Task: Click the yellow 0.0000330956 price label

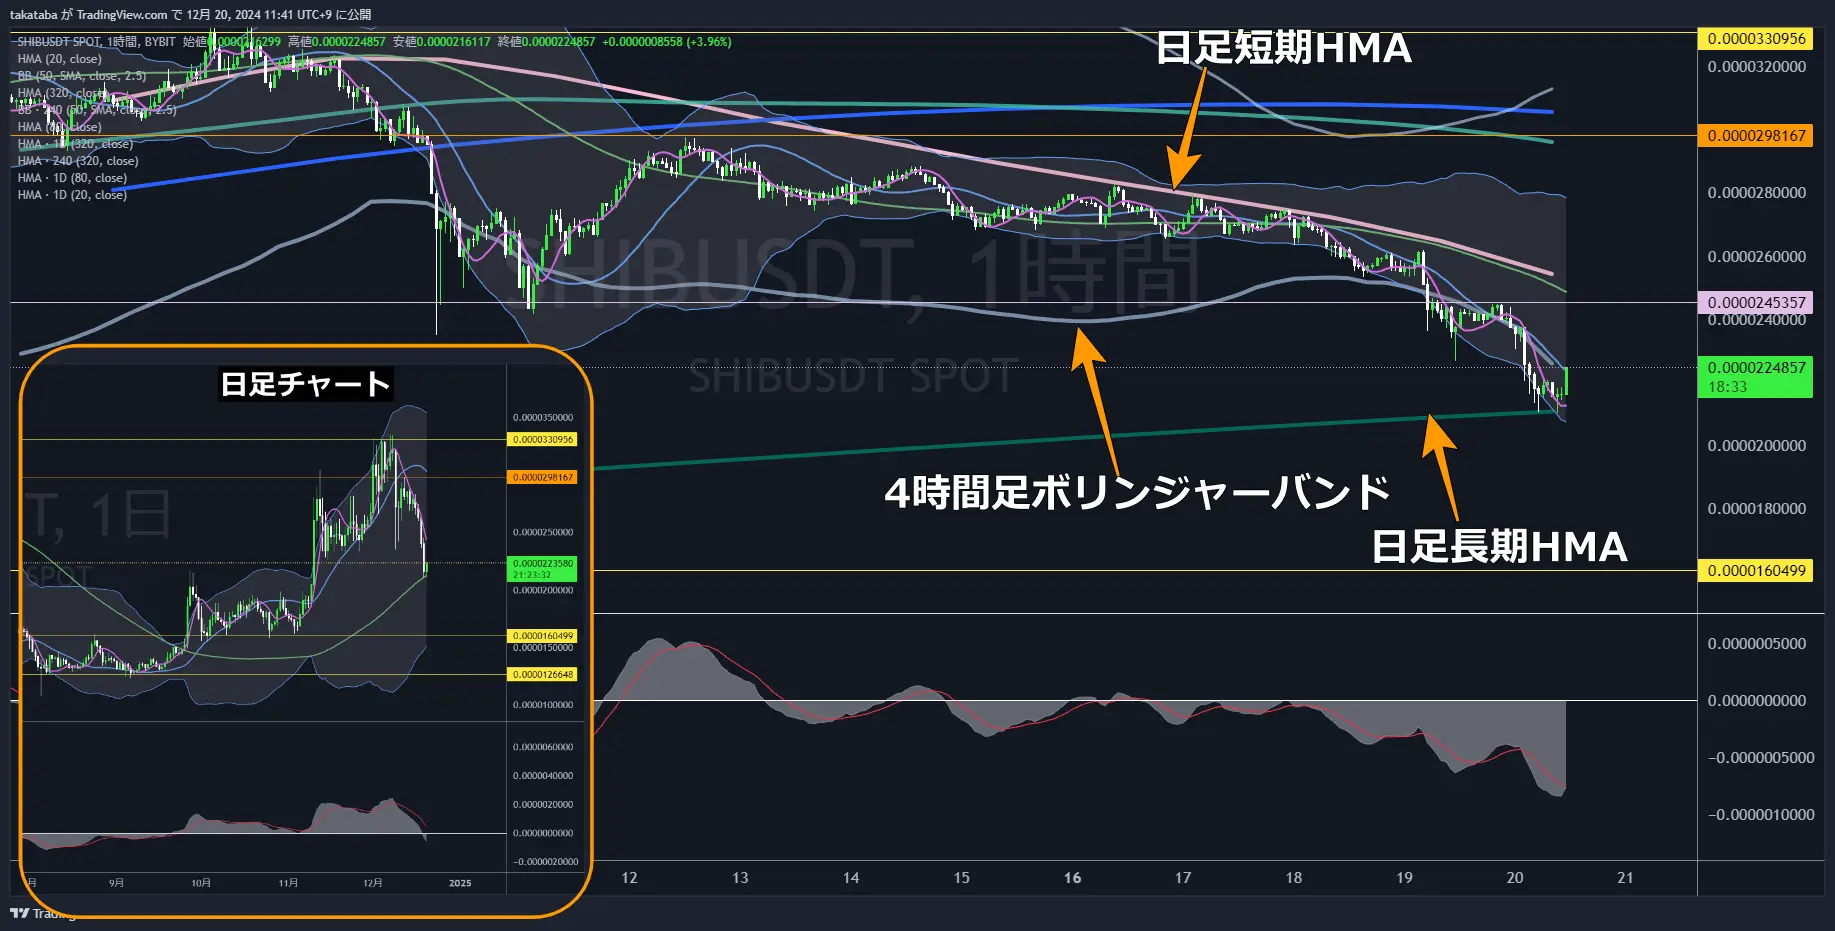Action: click(1755, 39)
